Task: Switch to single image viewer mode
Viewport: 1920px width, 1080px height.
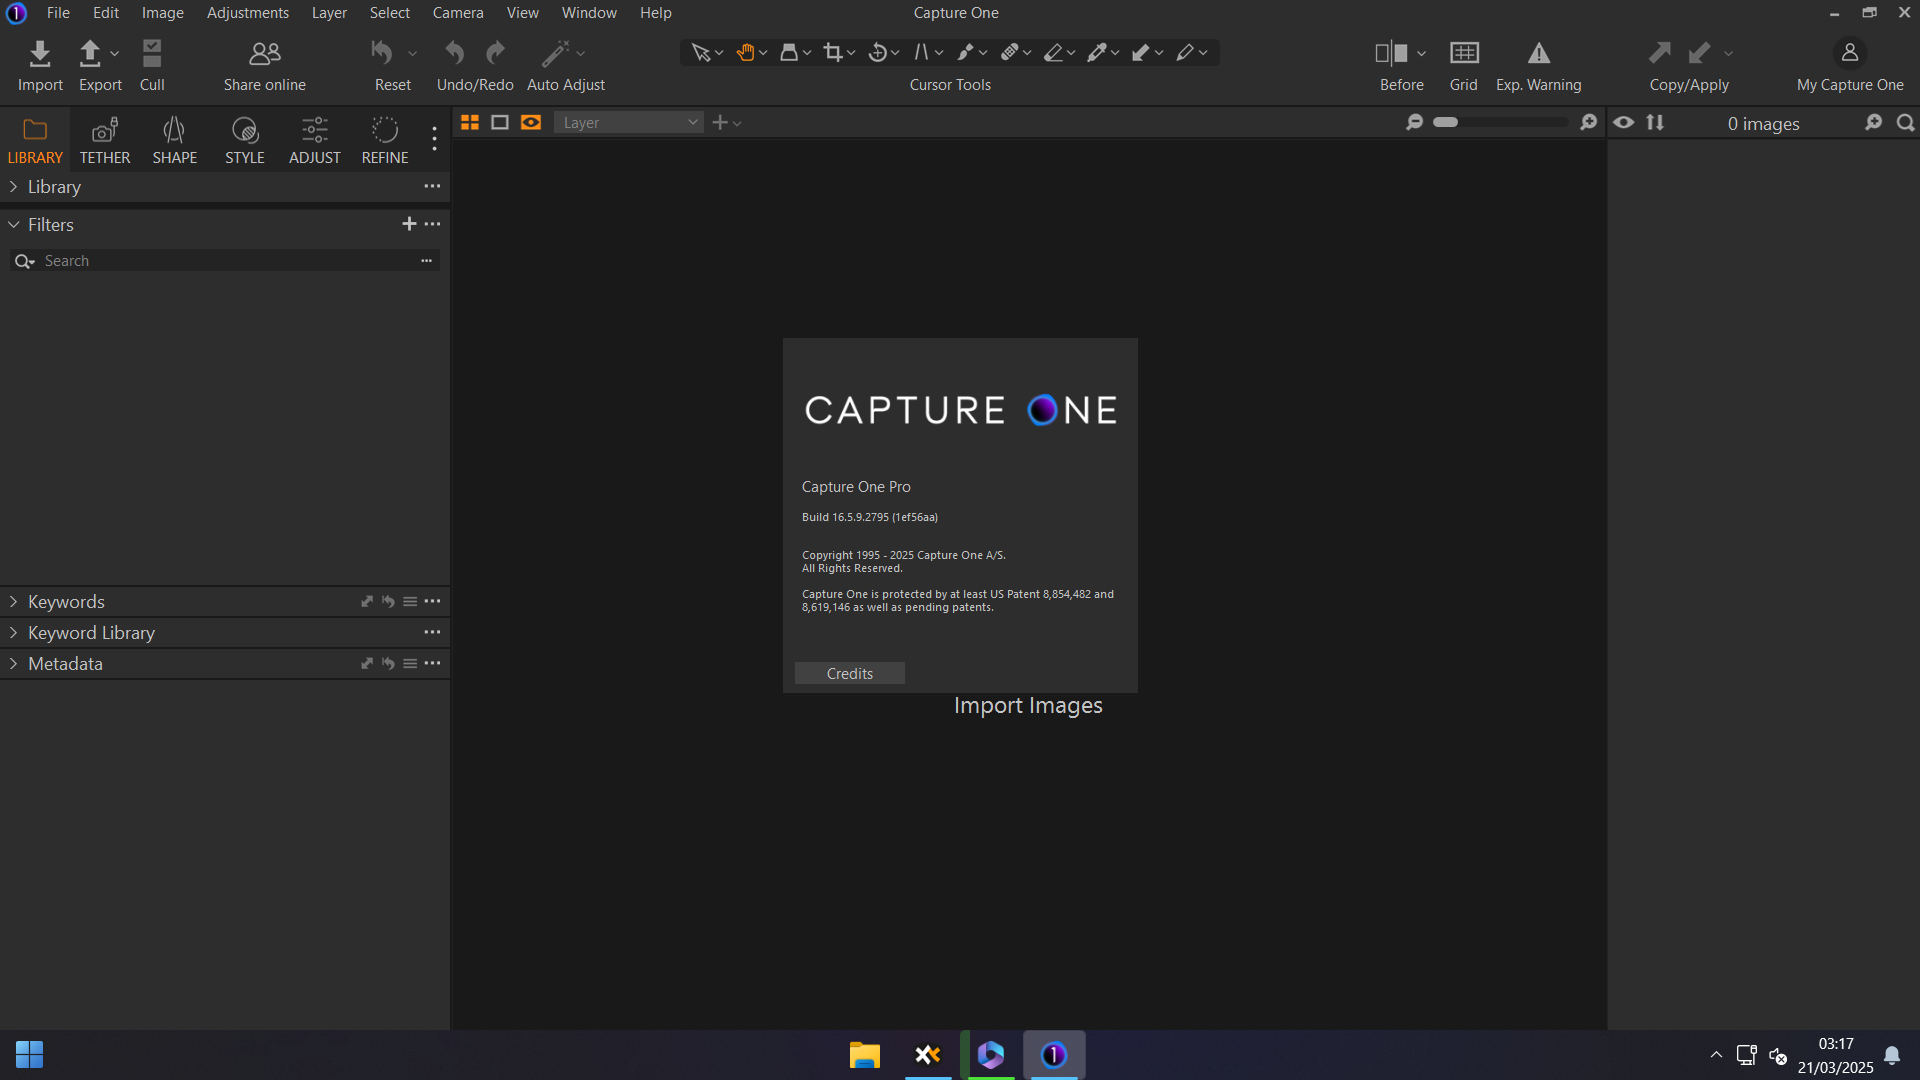Action: coord(500,122)
